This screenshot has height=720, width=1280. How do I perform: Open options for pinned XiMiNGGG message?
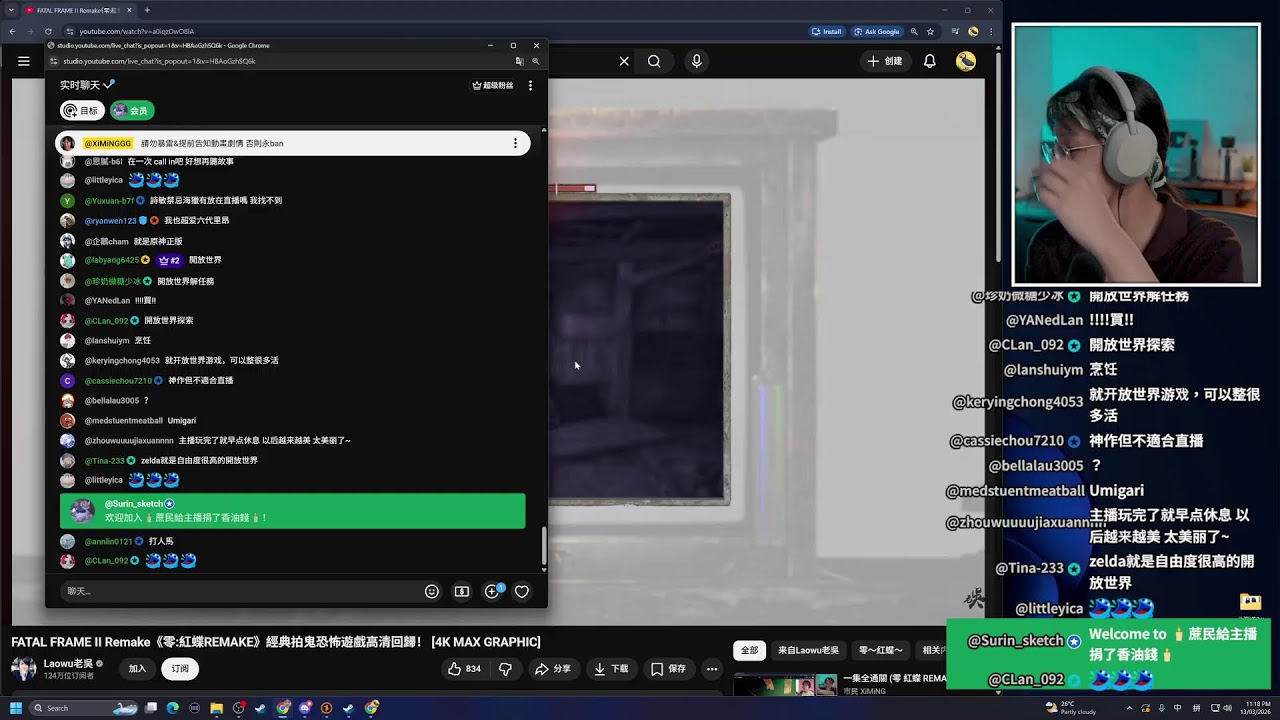point(515,143)
